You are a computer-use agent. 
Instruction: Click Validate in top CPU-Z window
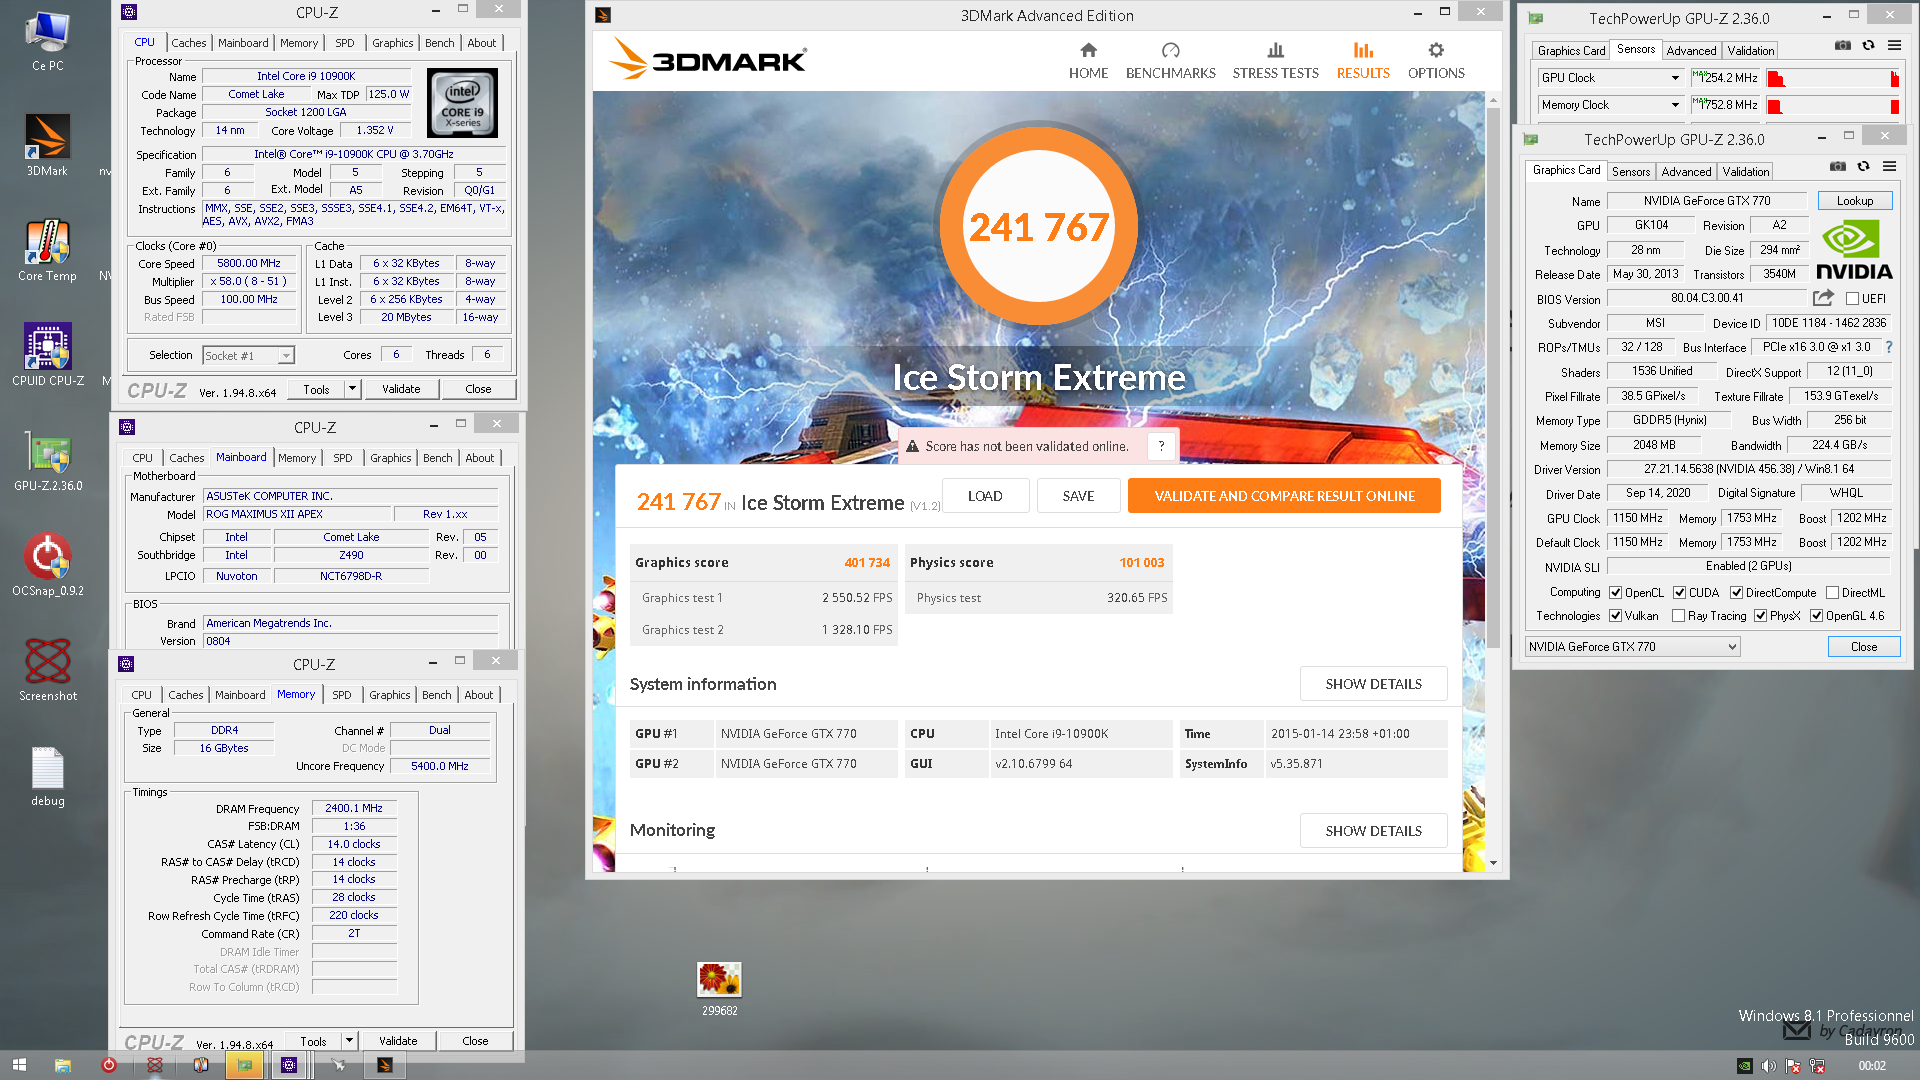pyautogui.click(x=401, y=388)
